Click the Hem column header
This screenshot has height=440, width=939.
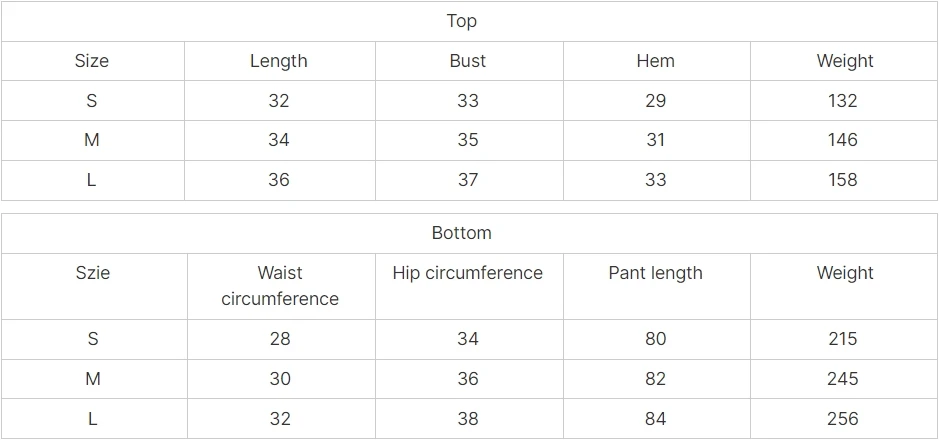(656, 61)
